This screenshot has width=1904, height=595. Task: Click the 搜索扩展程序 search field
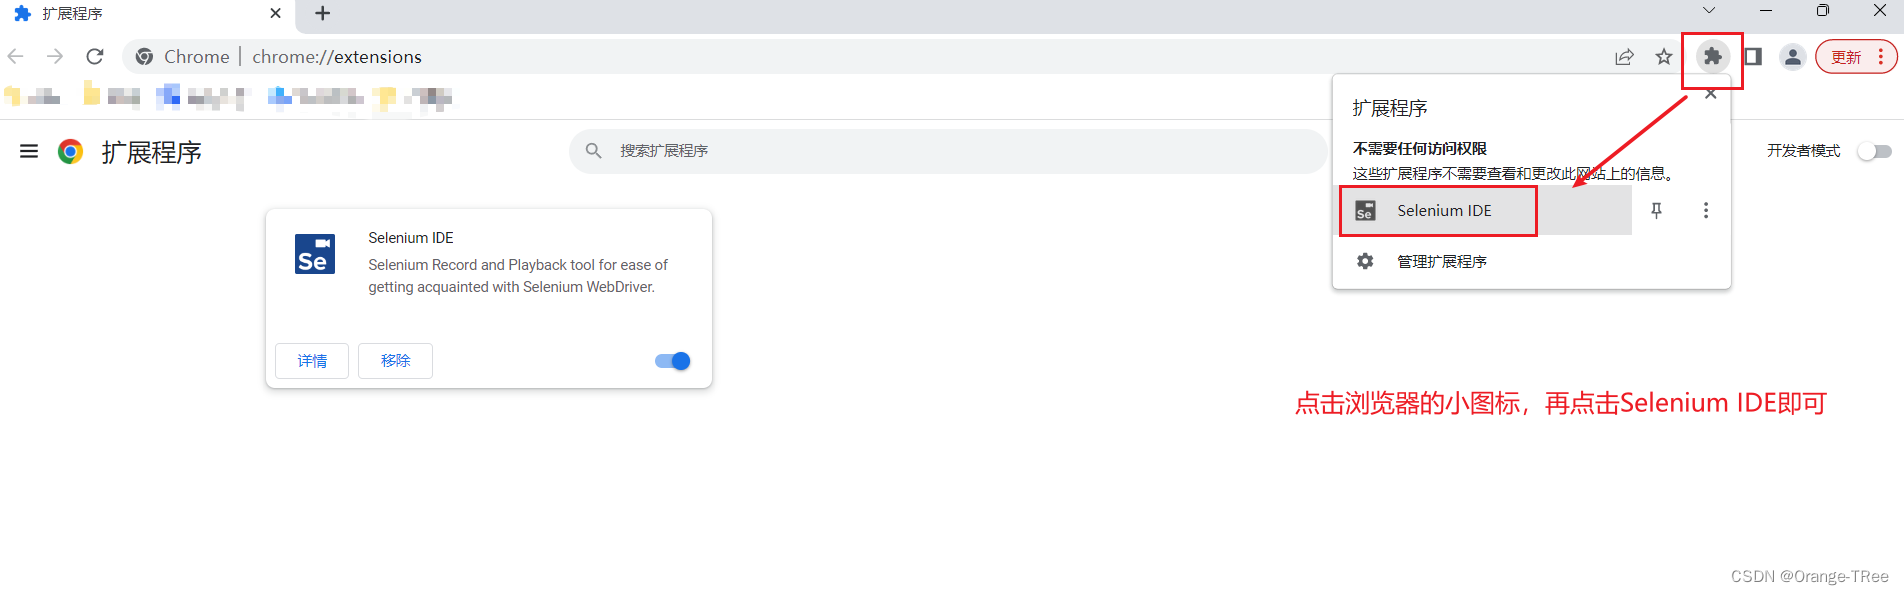tap(948, 151)
